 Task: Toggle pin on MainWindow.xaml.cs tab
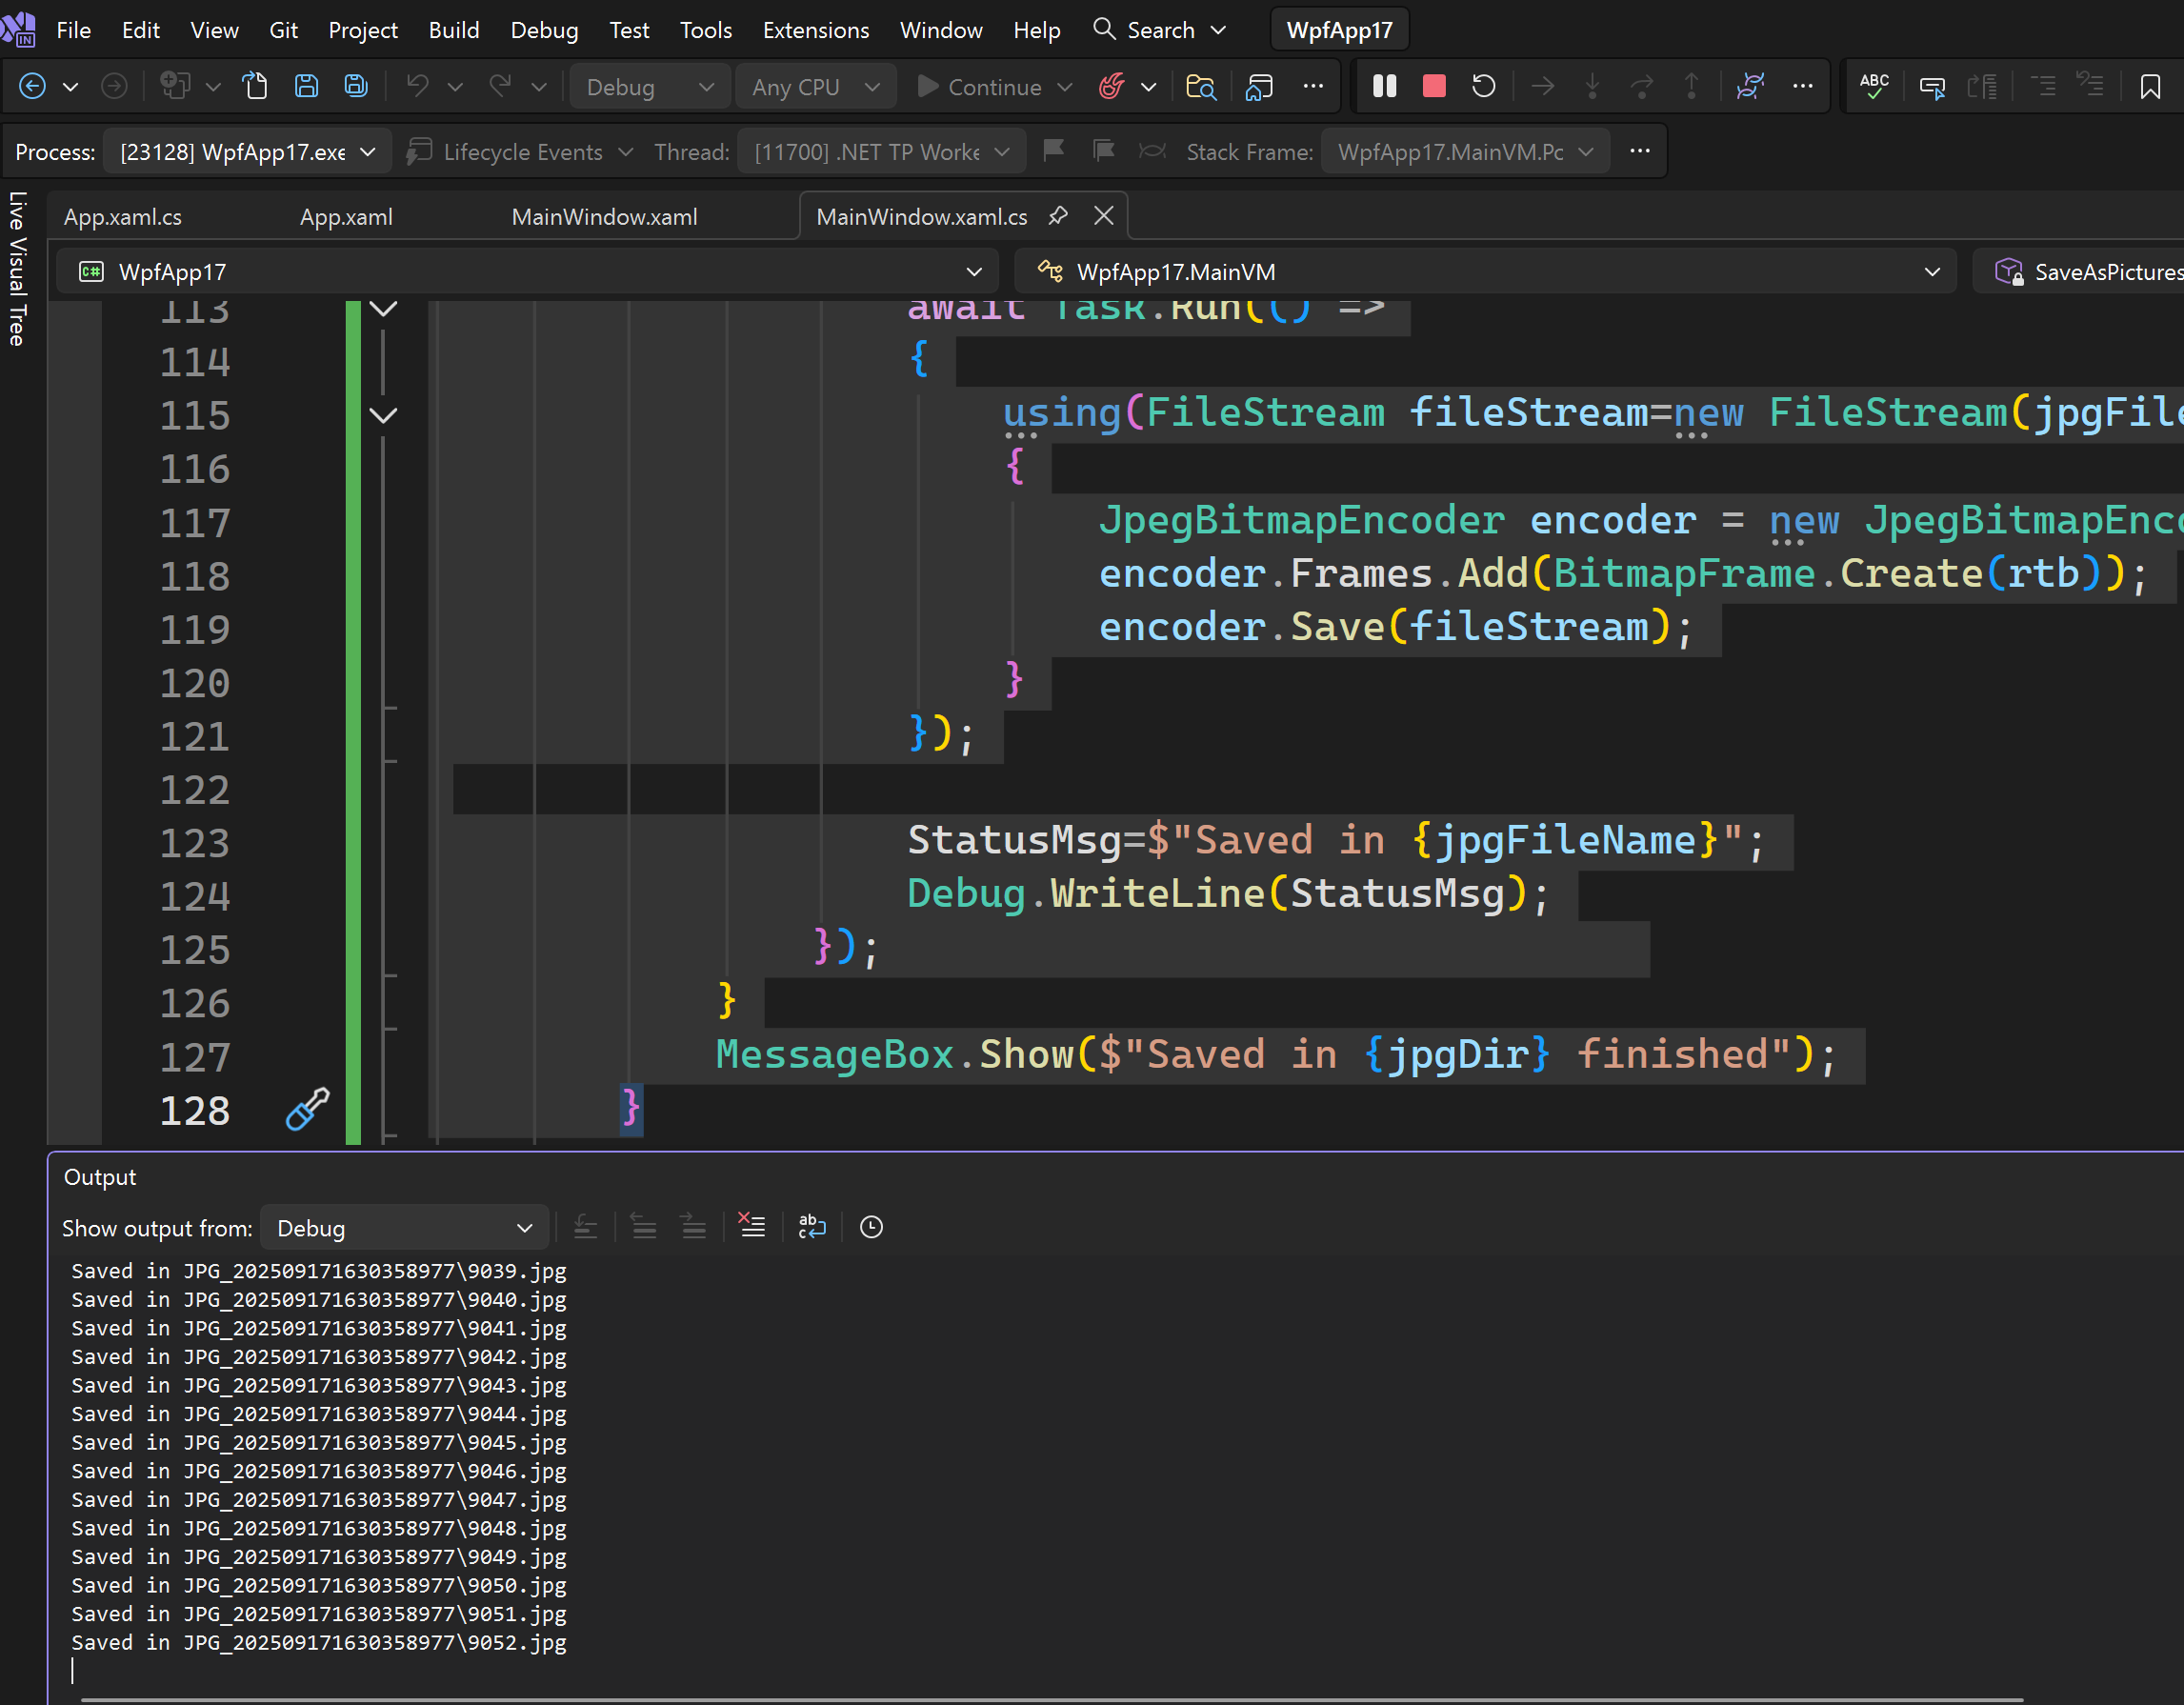pyautogui.click(x=1058, y=216)
